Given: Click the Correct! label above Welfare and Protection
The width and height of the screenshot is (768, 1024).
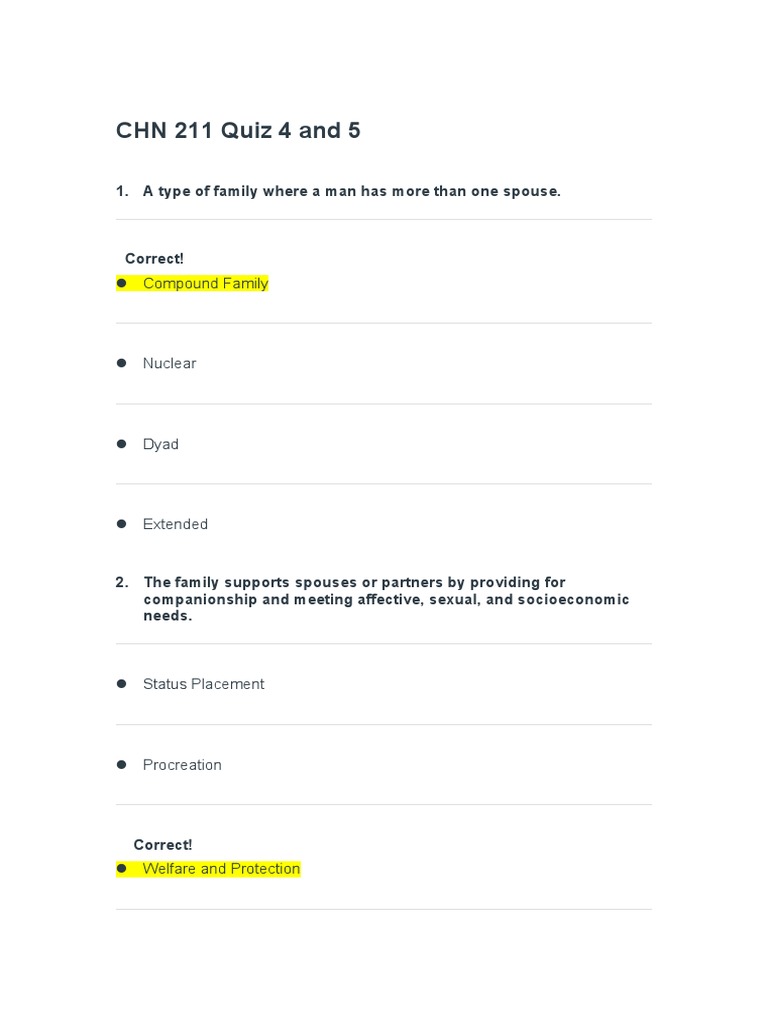Looking at the screenshot, I should click(163, 845).
